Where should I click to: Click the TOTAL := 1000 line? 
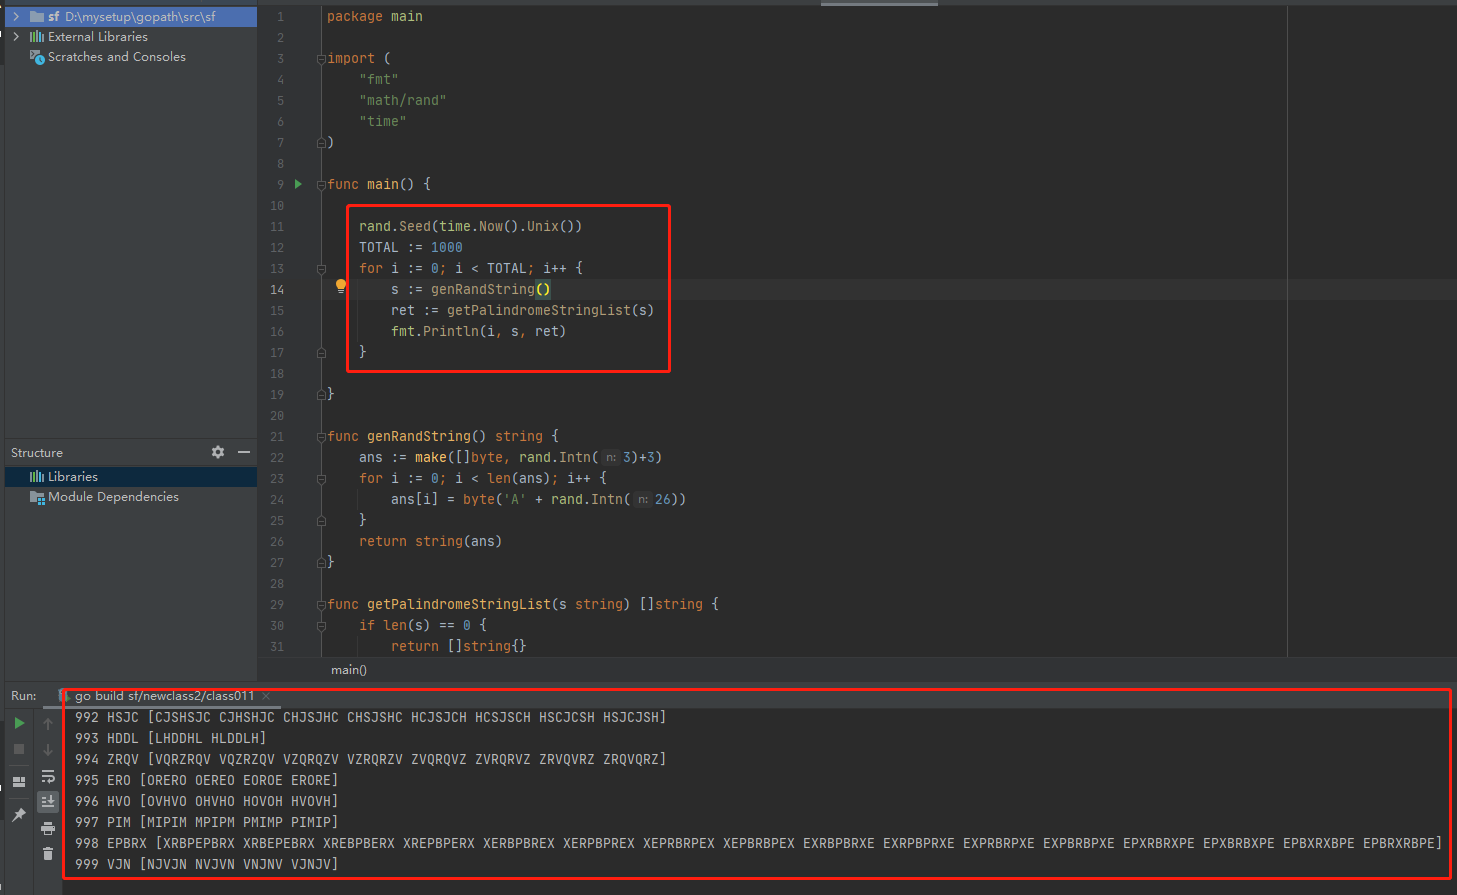(x=411, y=248)
